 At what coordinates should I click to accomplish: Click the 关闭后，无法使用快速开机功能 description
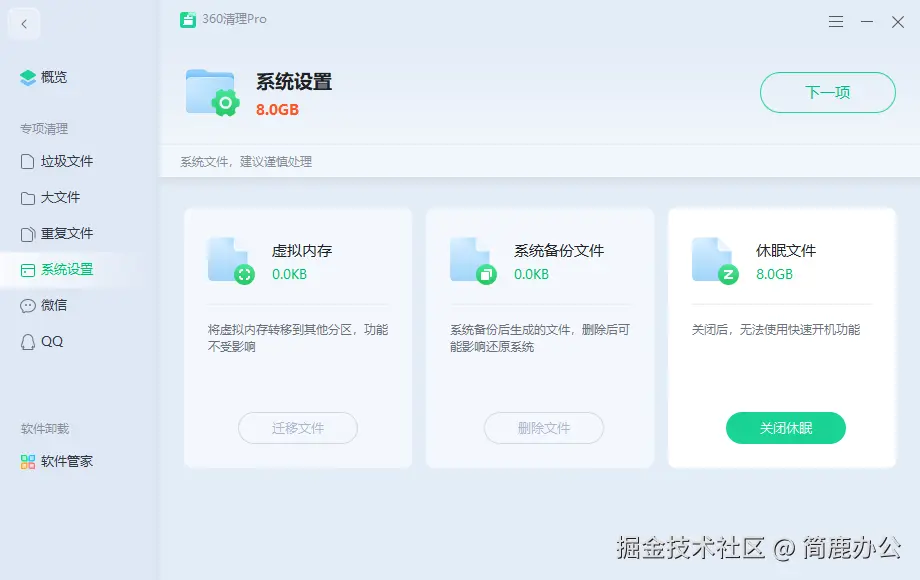(x=776, y=330)
